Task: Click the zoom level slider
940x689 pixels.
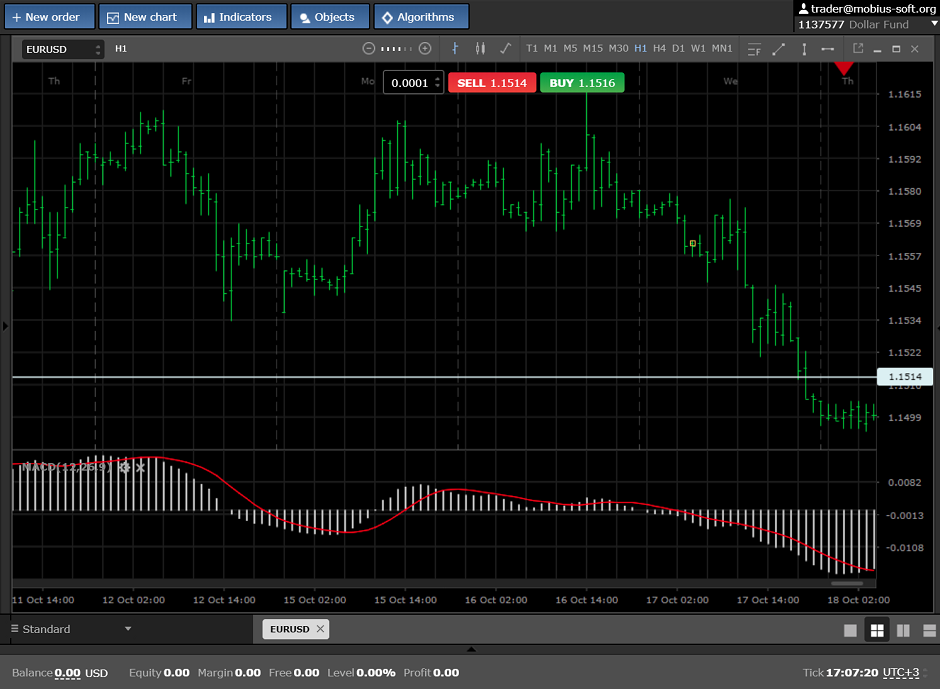Action: (396, 49)
